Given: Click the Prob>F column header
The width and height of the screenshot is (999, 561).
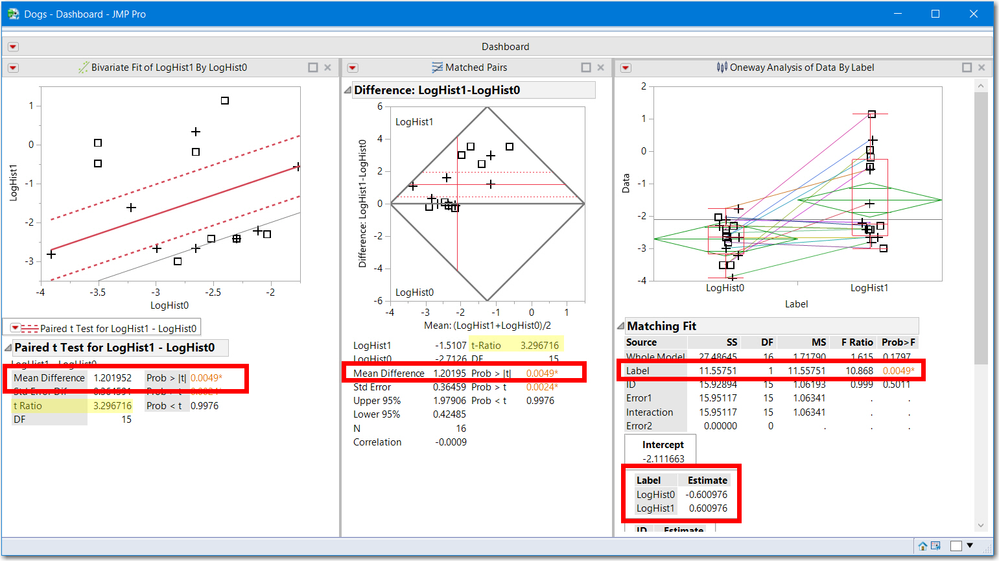Looking at the screenshot, I should pos(898,342).
